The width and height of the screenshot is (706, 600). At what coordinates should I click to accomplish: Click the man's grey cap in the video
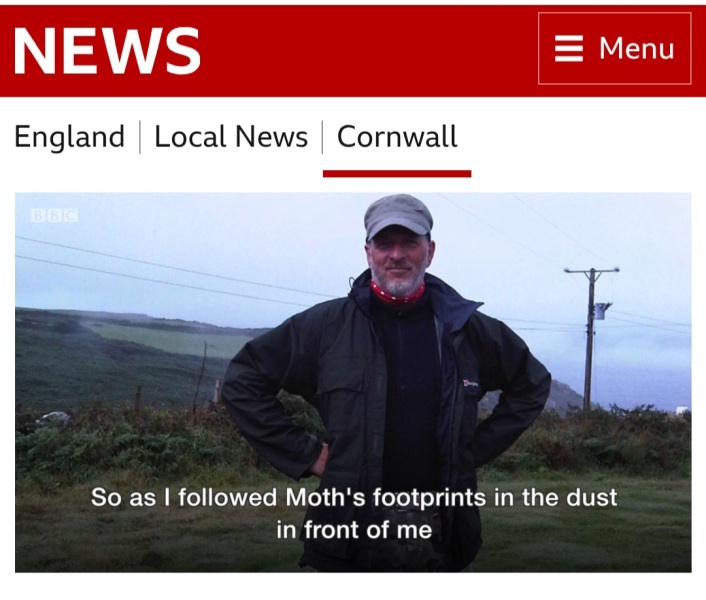[398, 216]
